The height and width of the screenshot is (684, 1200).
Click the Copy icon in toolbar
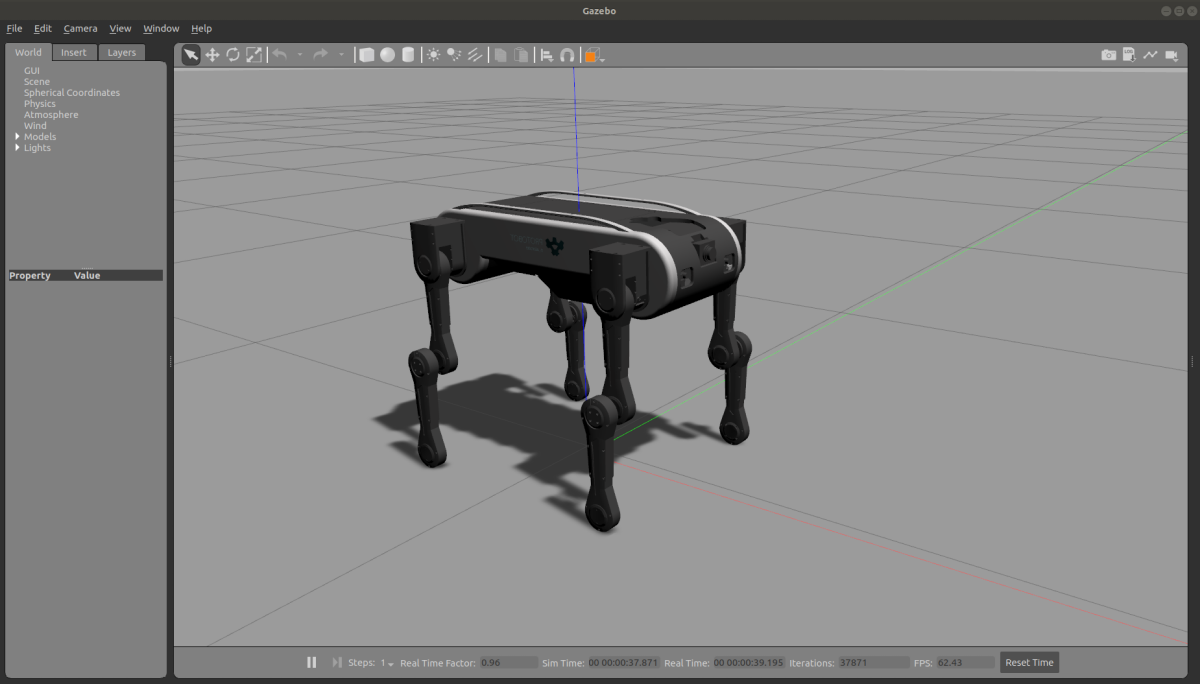(x=500, y=55)
